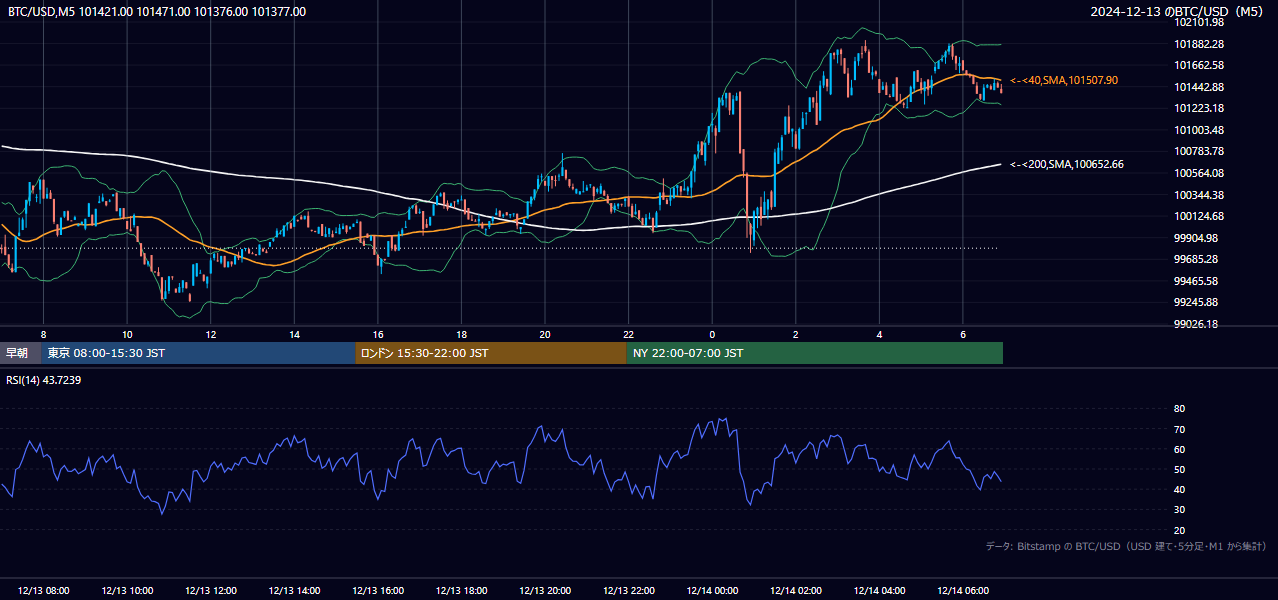The height and width of the screenshot is (600, 1278).
Task: Select the 早朝 session segment
Action: [x=20, y=353]
